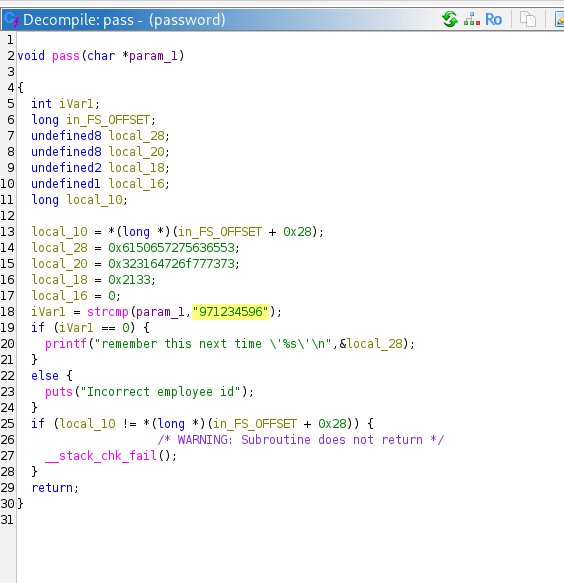Click the edit icon at the toolbar edge

559,19
